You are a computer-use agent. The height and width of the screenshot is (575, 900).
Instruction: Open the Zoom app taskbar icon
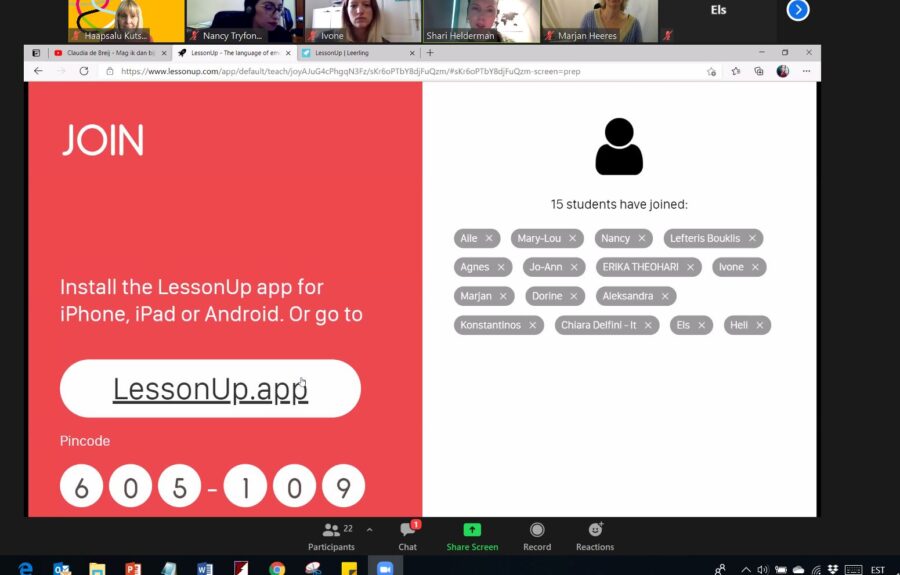pos(385,568)
